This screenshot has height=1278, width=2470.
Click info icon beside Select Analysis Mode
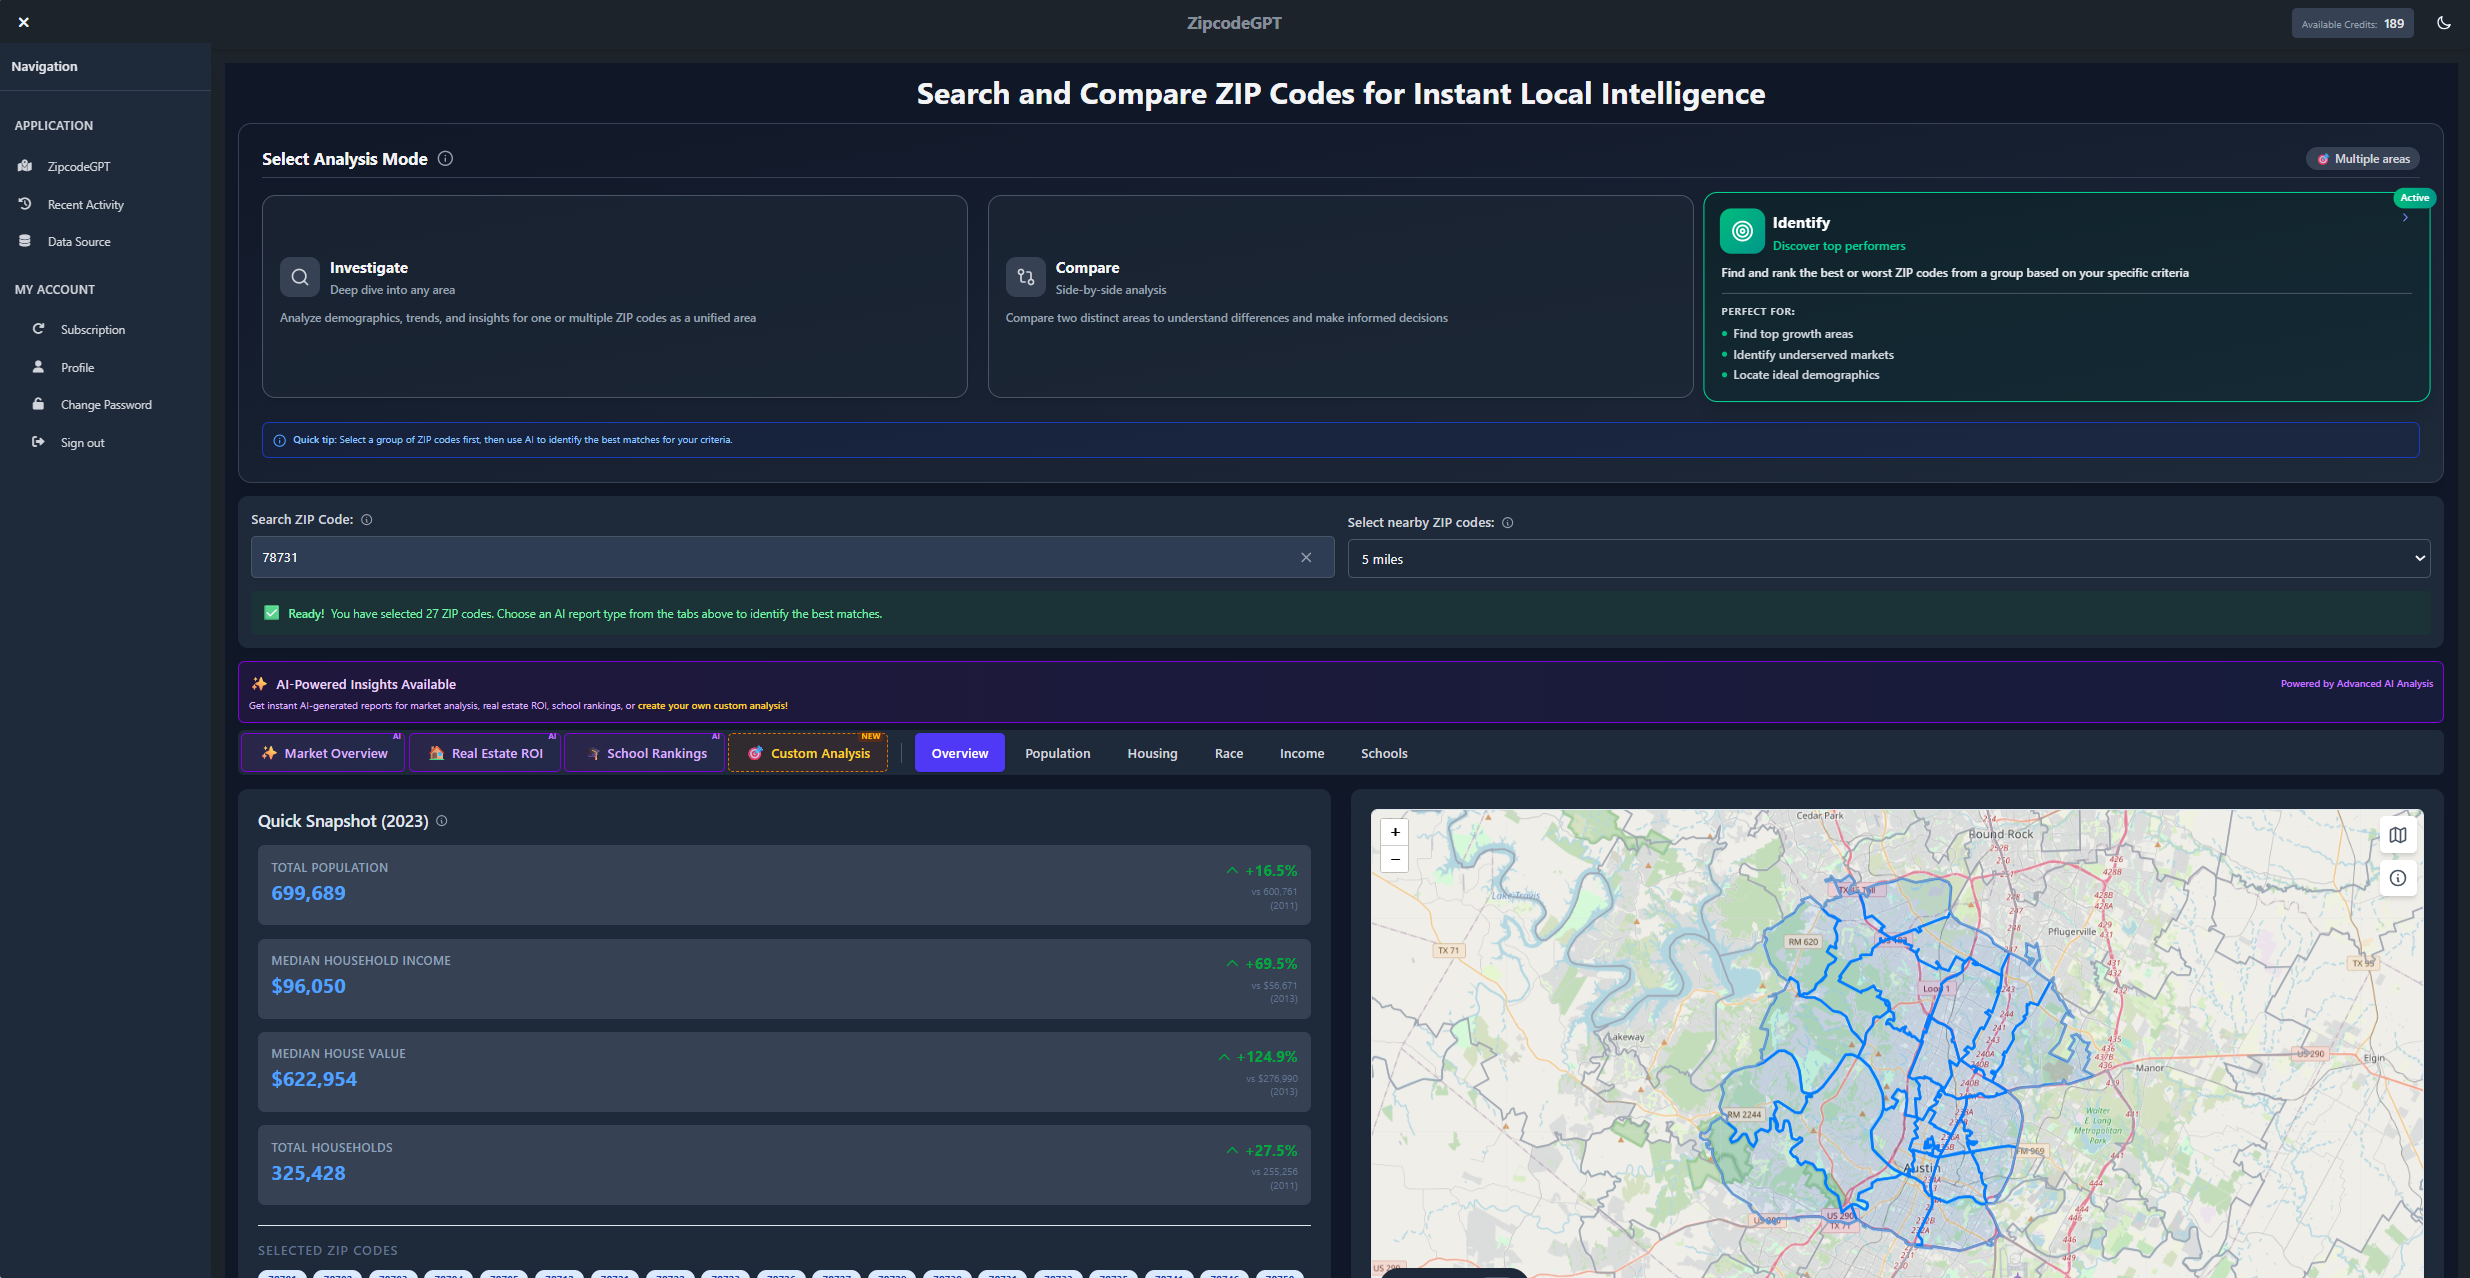[446, 159]
